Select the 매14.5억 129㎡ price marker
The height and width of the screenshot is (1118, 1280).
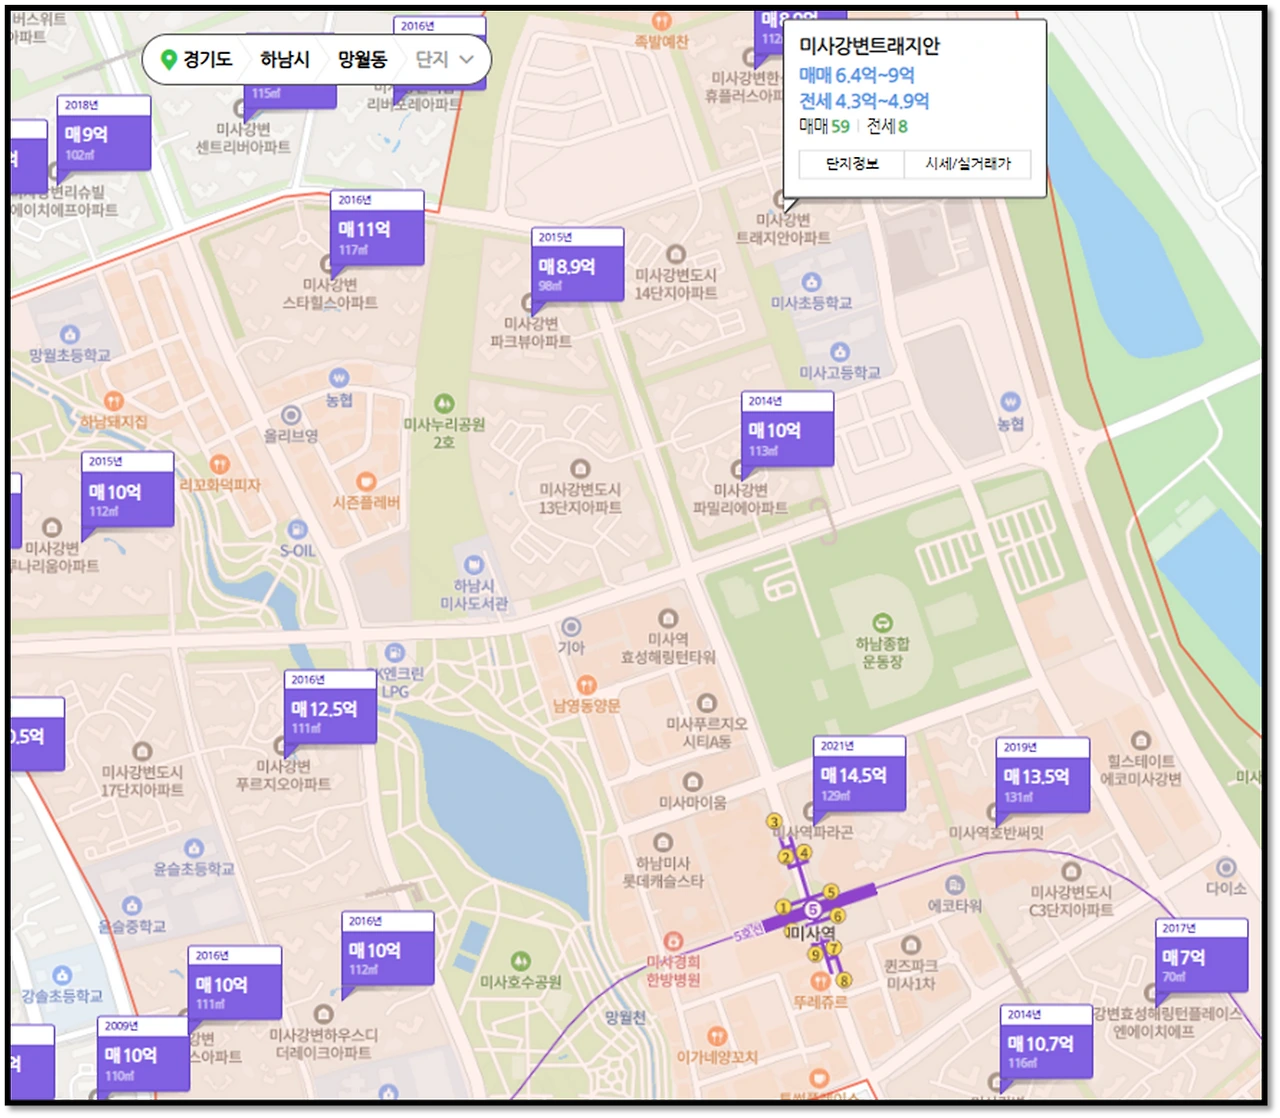click(859, 774)
